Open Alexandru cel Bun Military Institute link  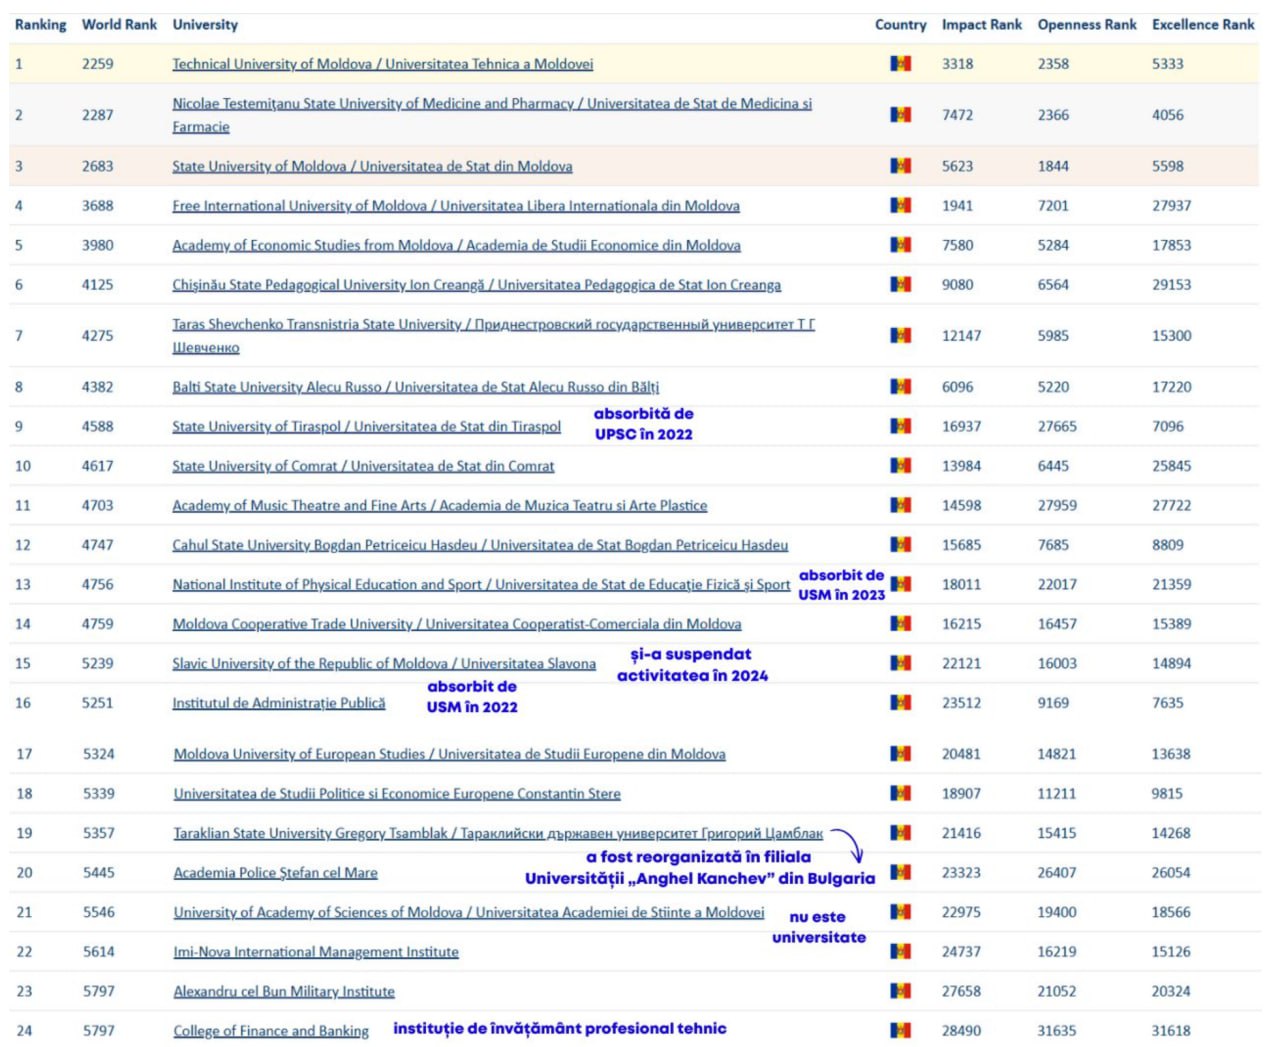point(284,991)
